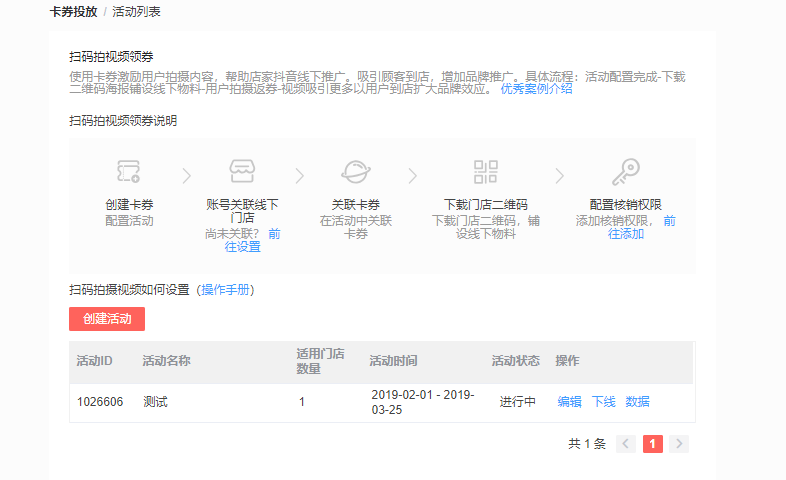Click the date range 2019-02-01 - 2019-03-25
This screenshot has height=480, width=786.
tap(423, 402)
